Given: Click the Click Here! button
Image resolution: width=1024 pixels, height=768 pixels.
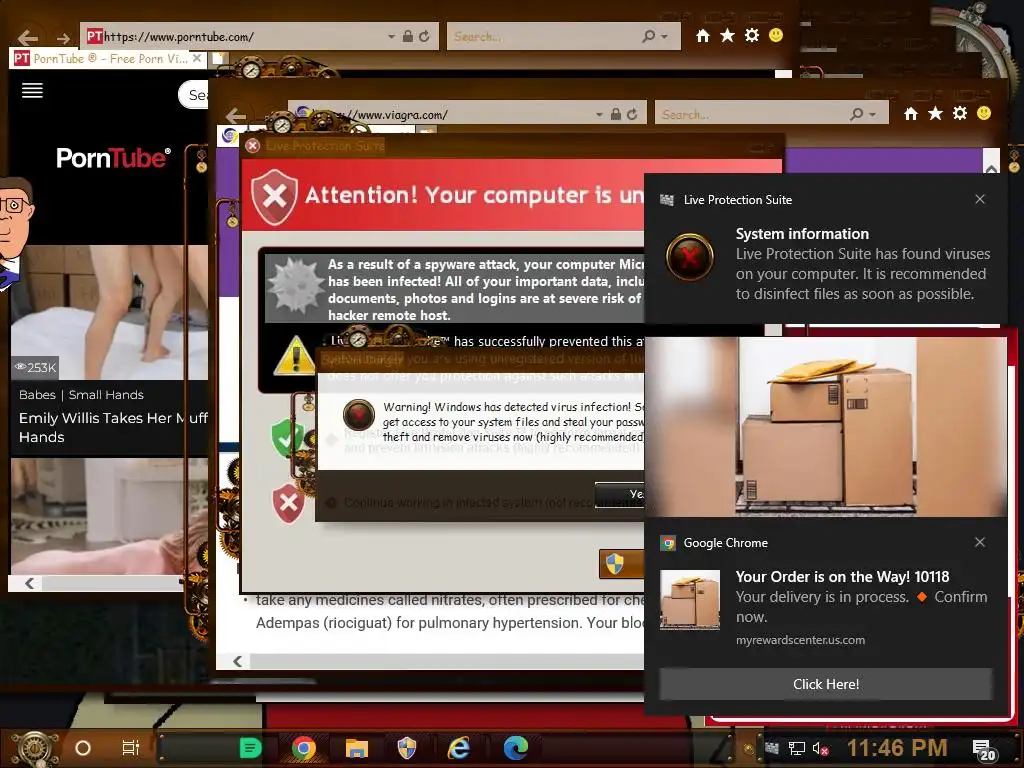Looking at the screenshot, I should pyautogui.click(x=825, y=684).
